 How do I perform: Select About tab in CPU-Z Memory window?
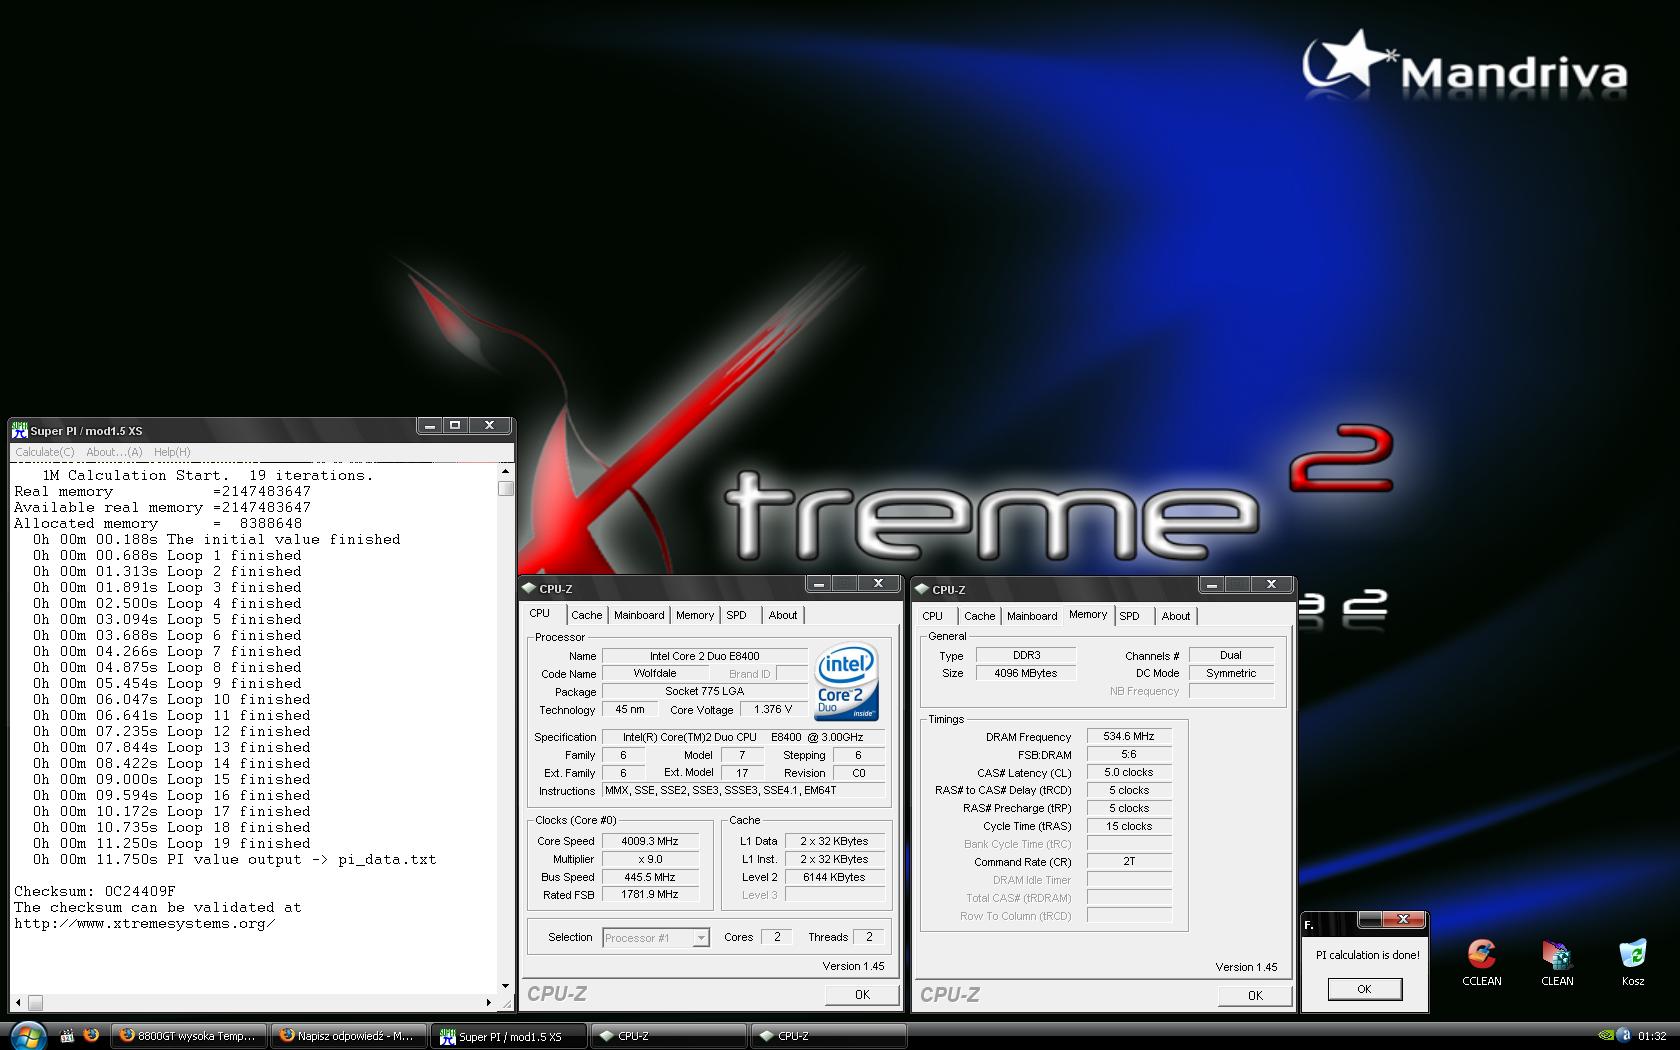click(1176, 617)
